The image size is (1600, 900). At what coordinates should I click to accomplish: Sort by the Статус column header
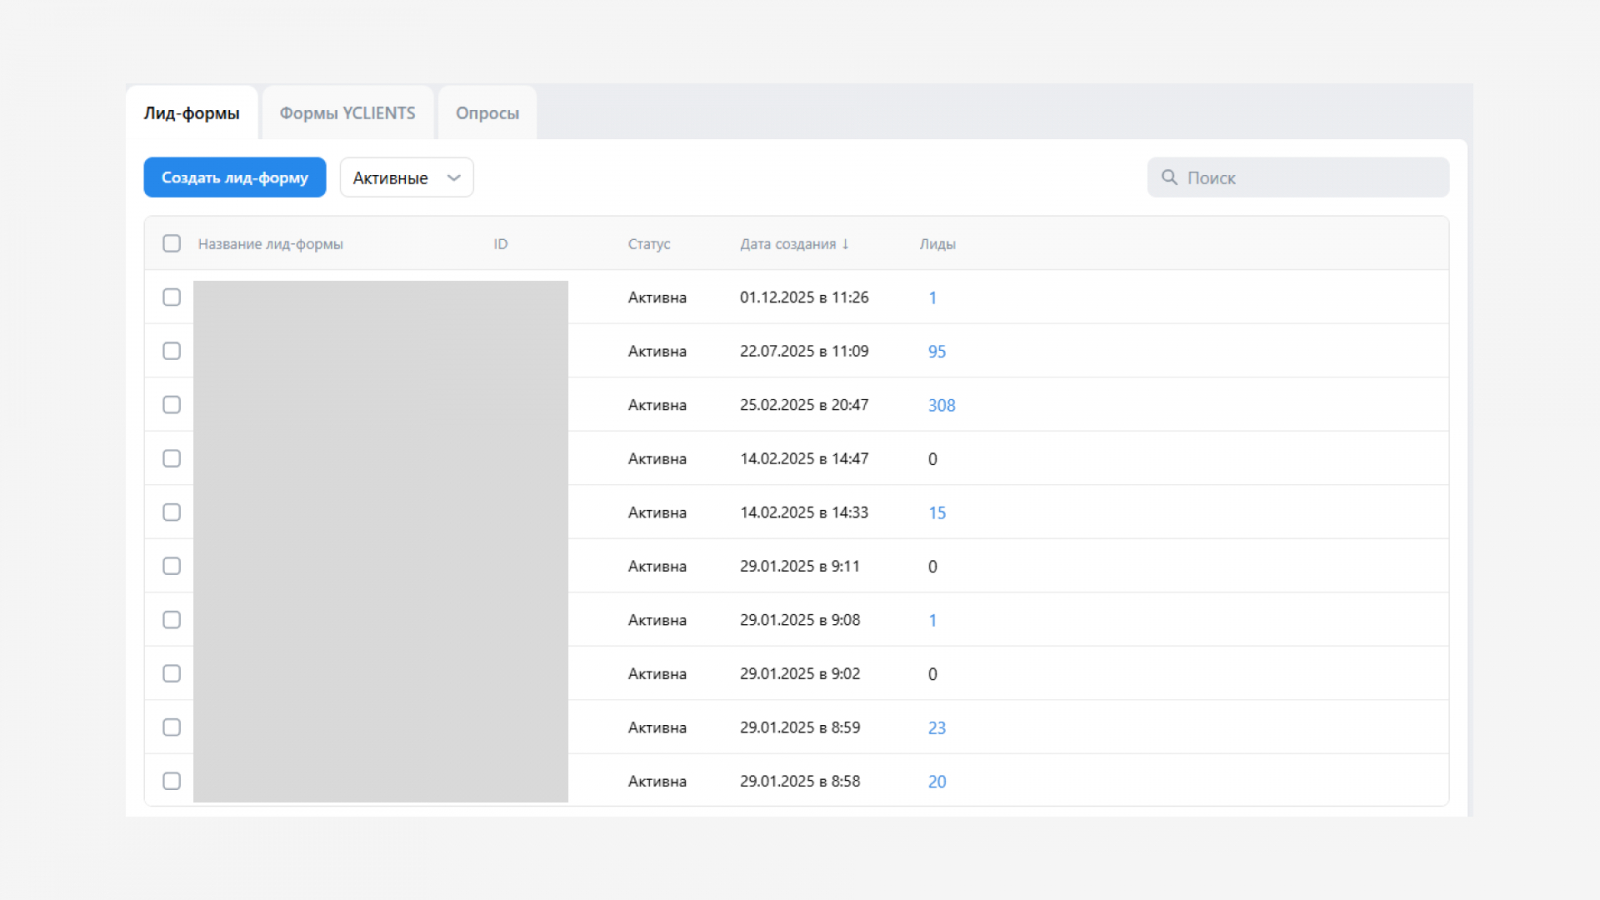pyautogui.click(x=649, y=244)
